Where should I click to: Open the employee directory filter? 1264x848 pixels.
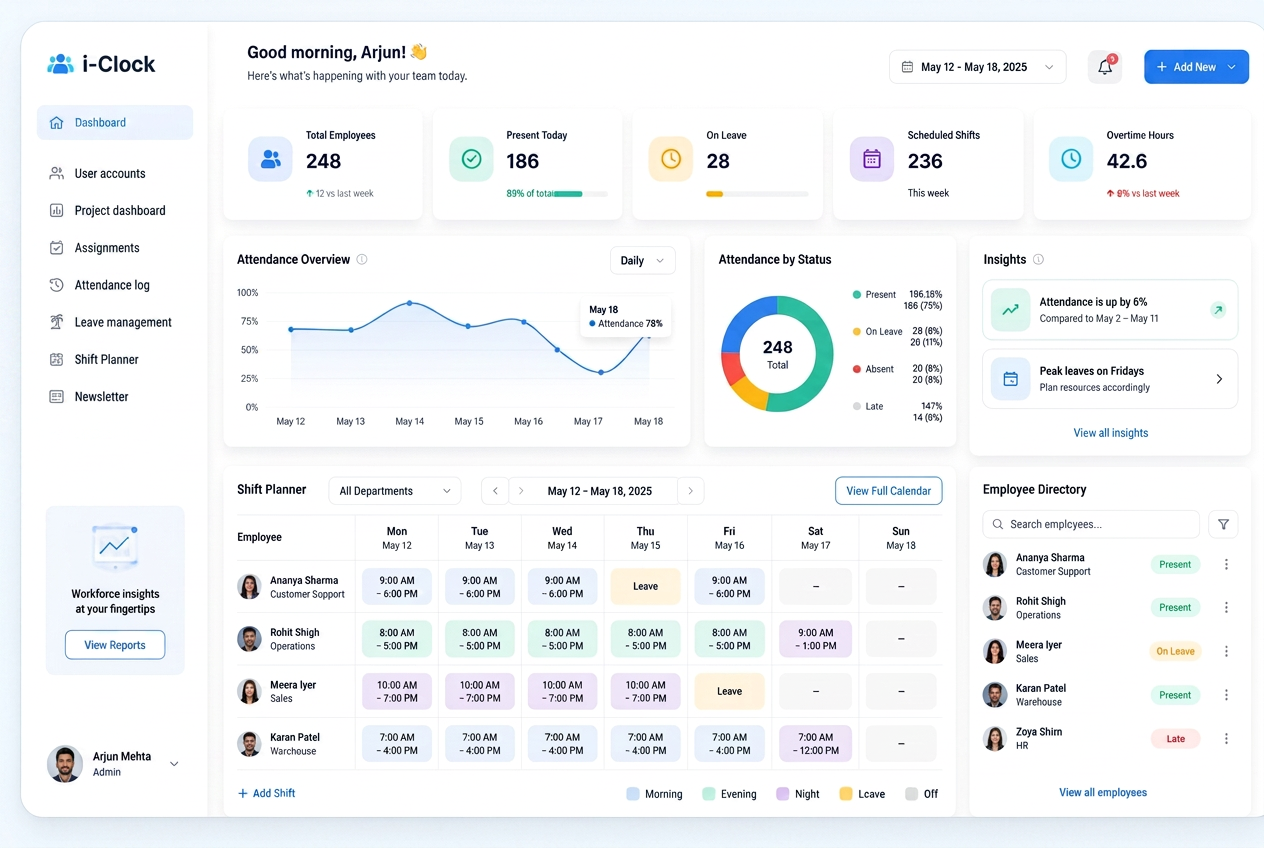tap(1223, 524)
